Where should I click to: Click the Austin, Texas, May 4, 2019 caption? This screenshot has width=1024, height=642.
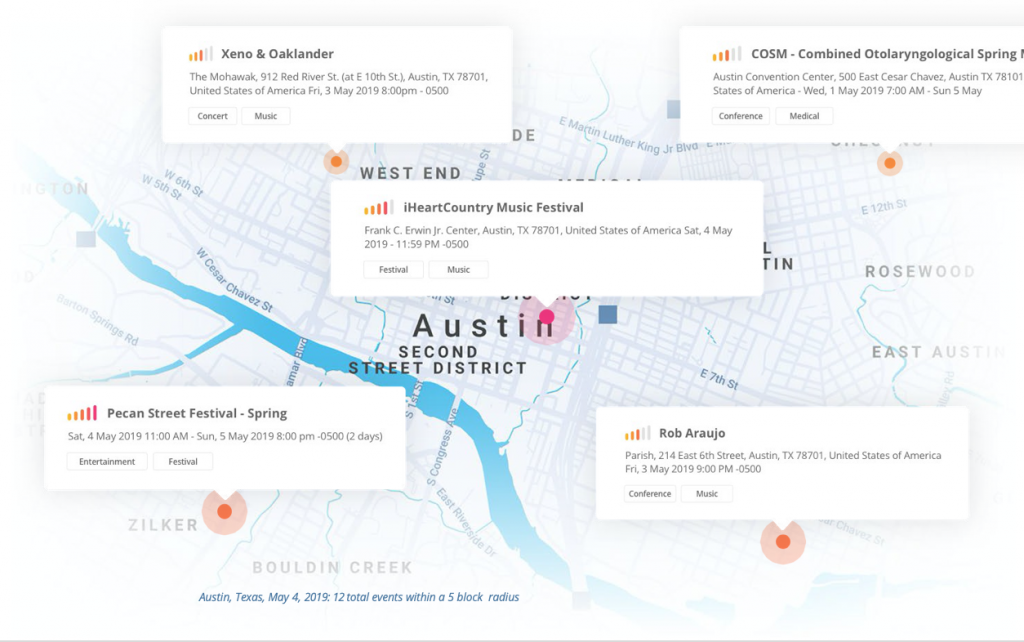click(359, 597)
